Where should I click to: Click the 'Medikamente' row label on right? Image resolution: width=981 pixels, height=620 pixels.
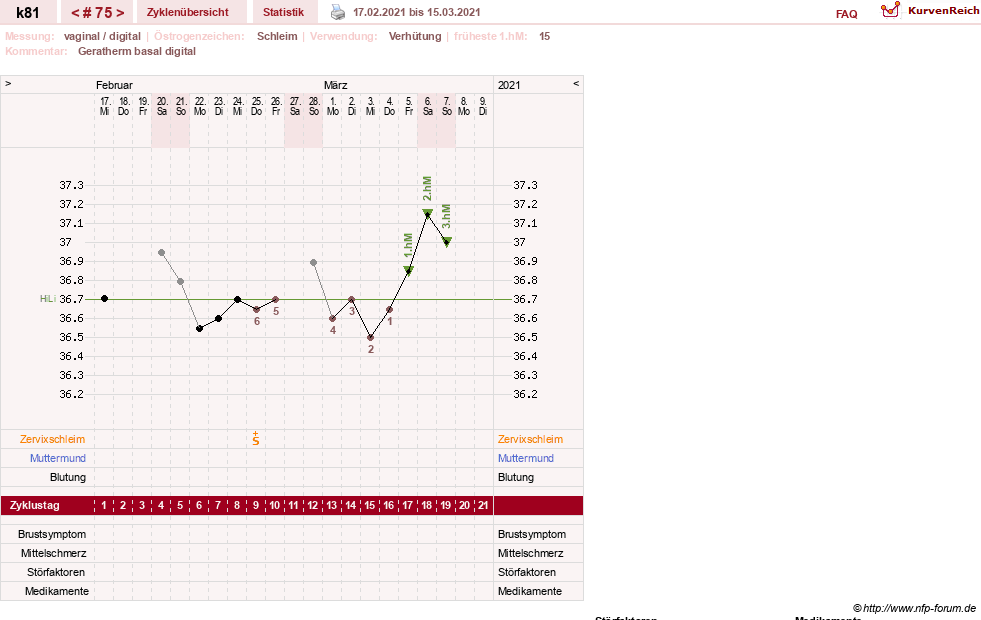(x=530, y=591)
